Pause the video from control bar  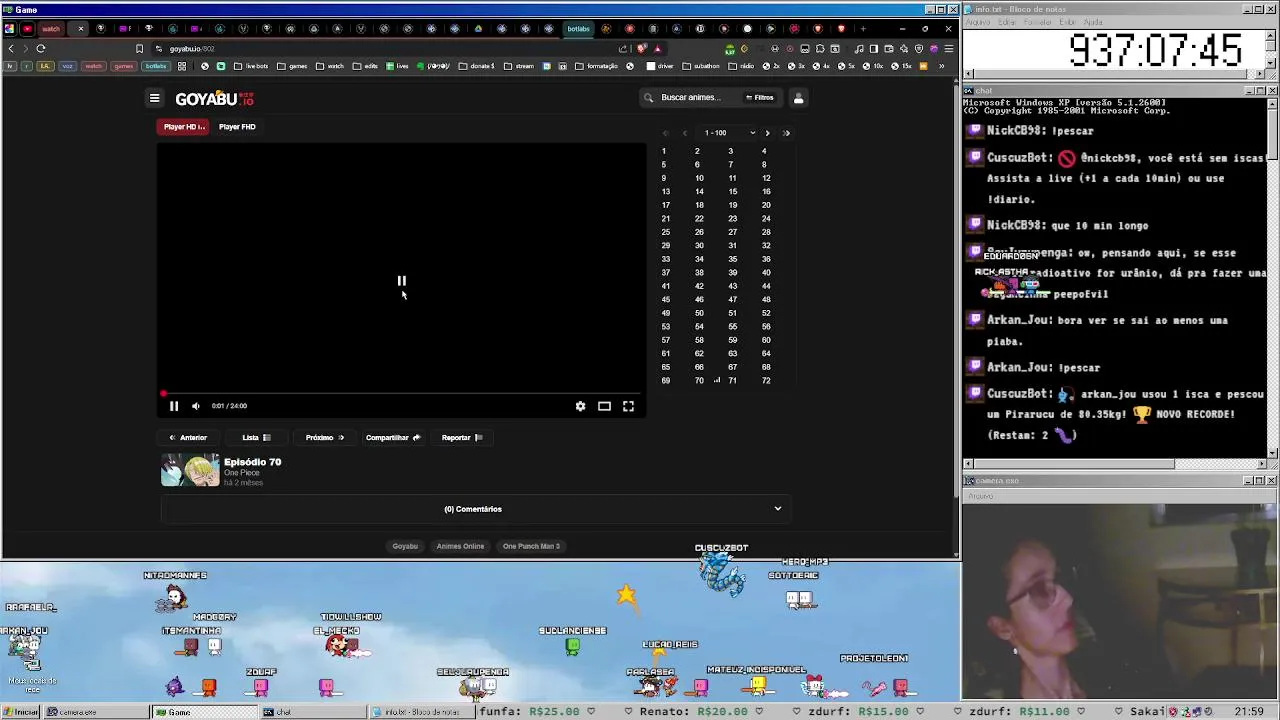tap(173, 406)
